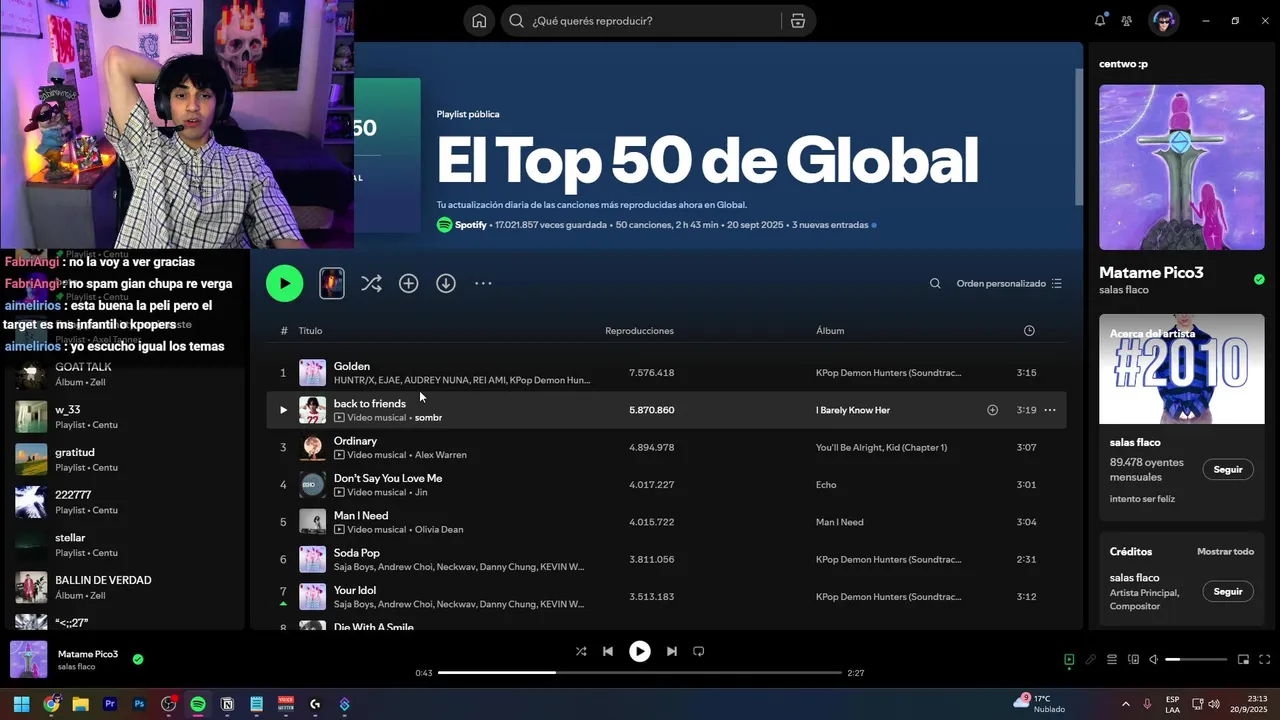The width and height of the screenshot is (1280, 720).
Task: Seek within the song progress bar
Action: 639,673
